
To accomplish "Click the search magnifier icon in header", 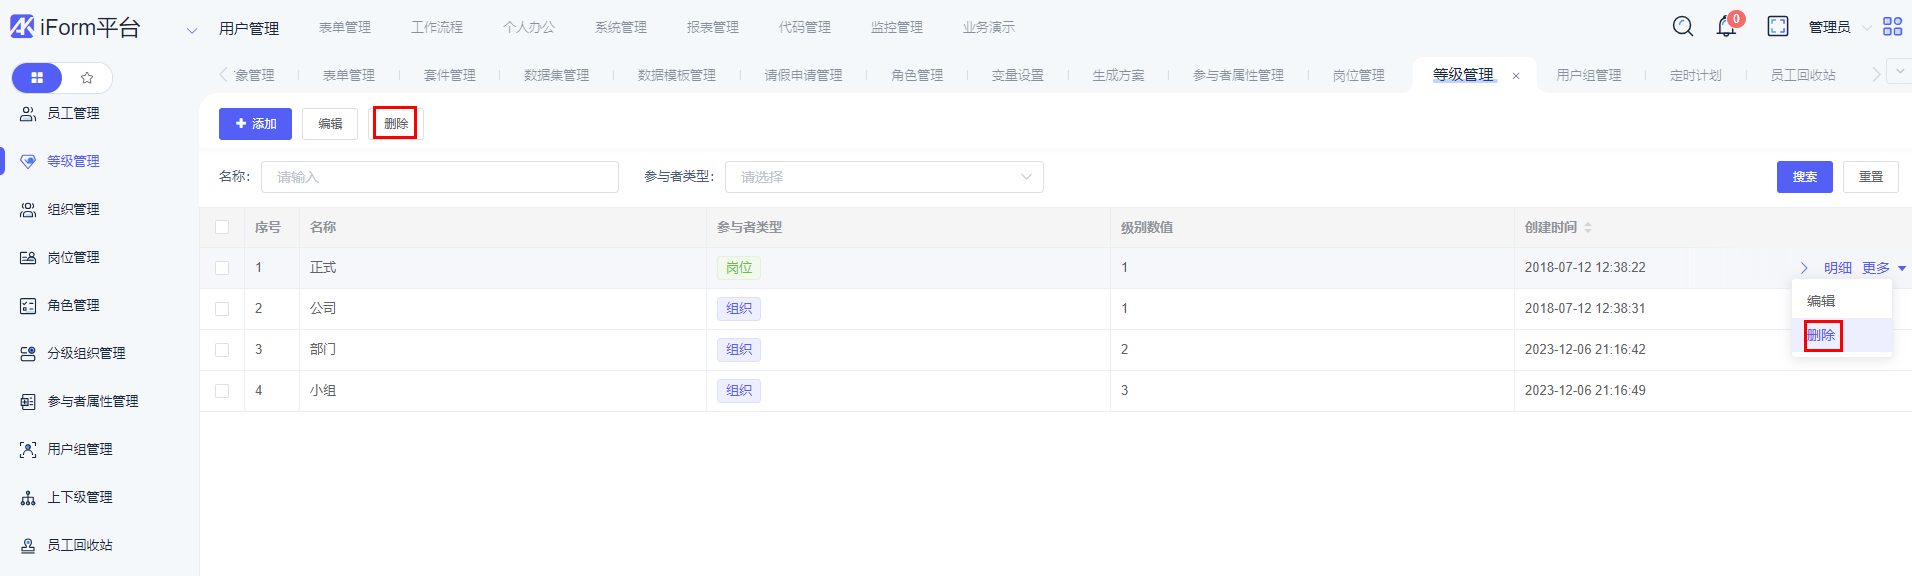I will pos(1683,27).
